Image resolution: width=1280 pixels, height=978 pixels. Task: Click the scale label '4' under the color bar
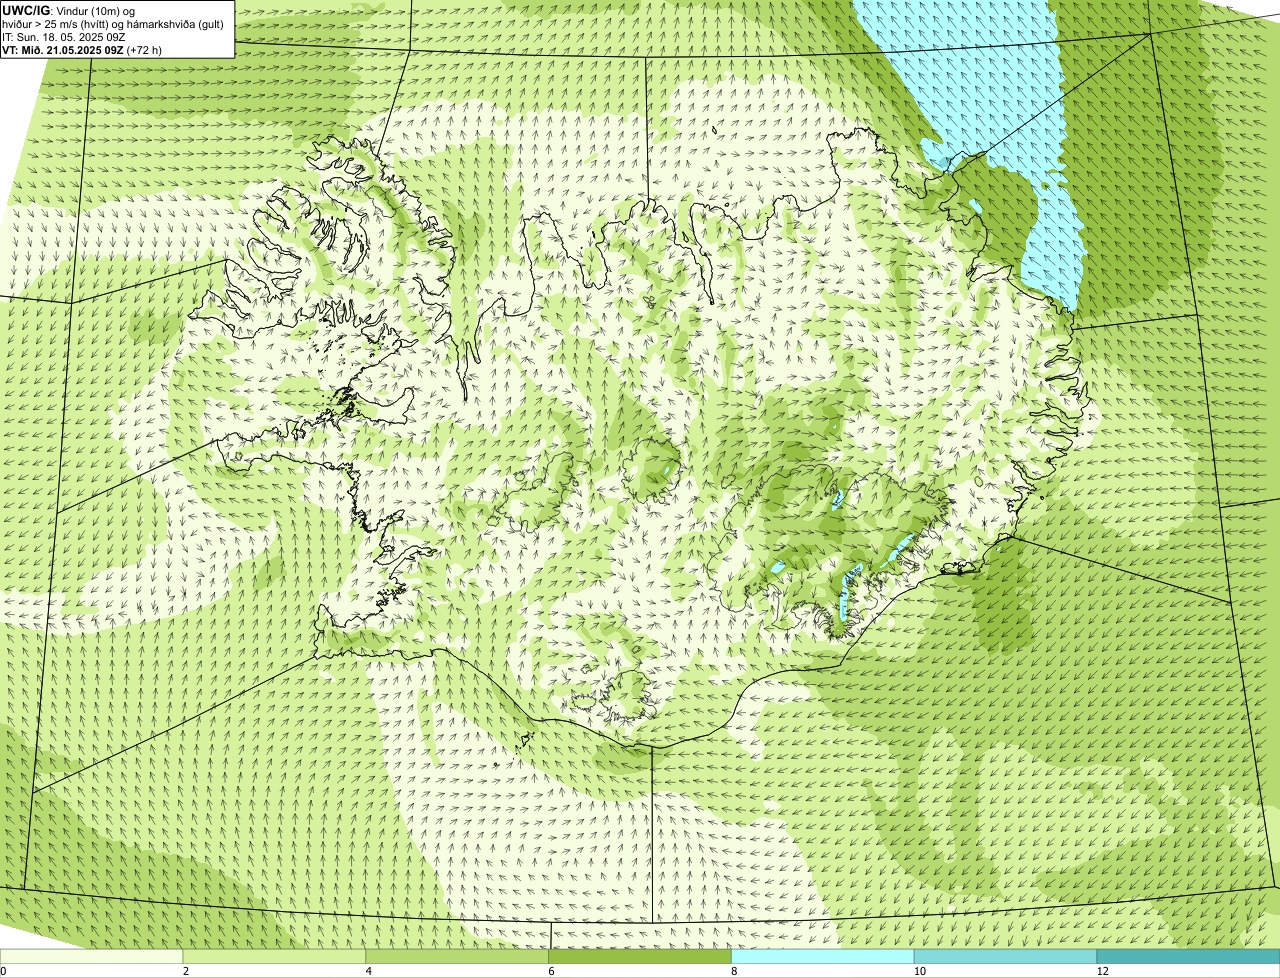click(x=369, y=971)
